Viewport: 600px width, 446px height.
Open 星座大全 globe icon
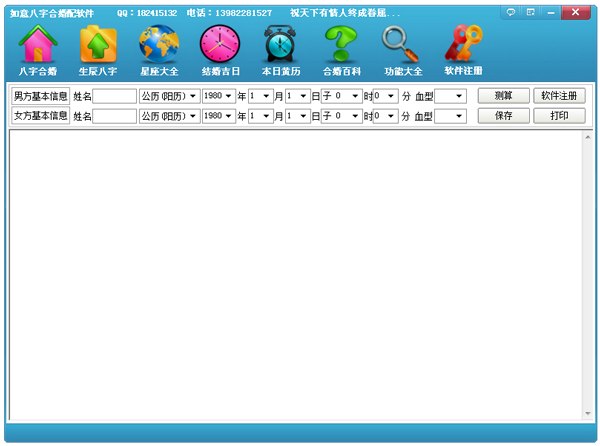click(159, 47)
